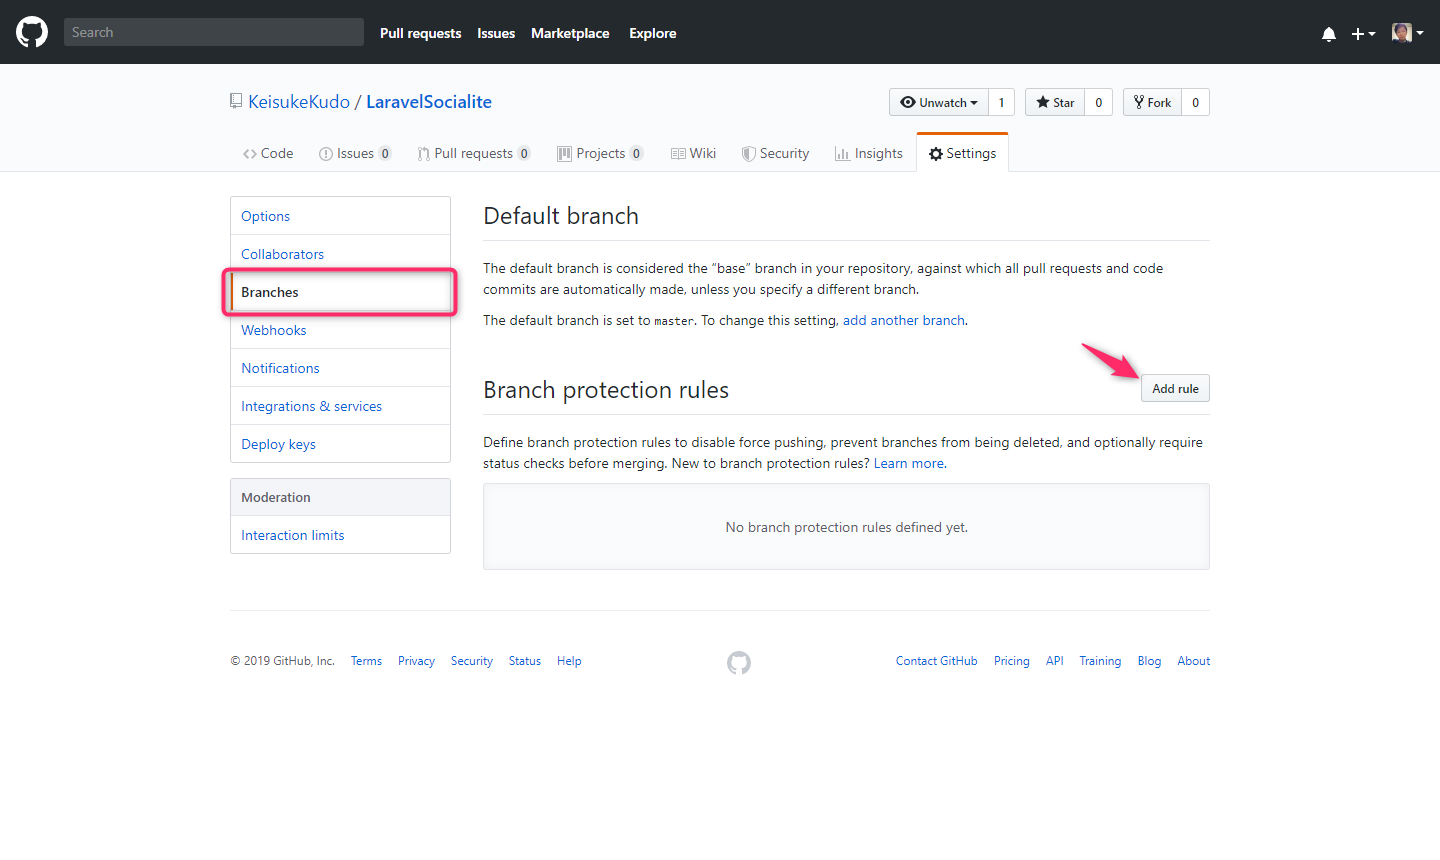The width and height of the screenshot is (1440, 860).
Task: Click the fork count beside Fork
Action: coord(1196,102)
